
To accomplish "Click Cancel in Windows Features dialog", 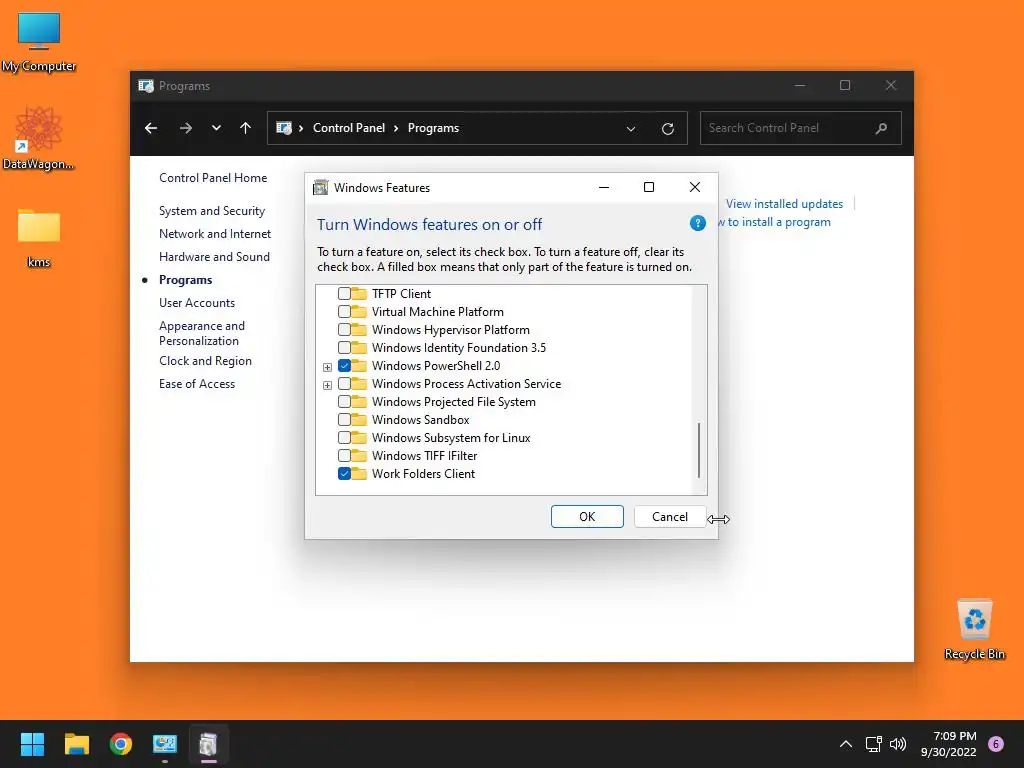I will 669,517.
